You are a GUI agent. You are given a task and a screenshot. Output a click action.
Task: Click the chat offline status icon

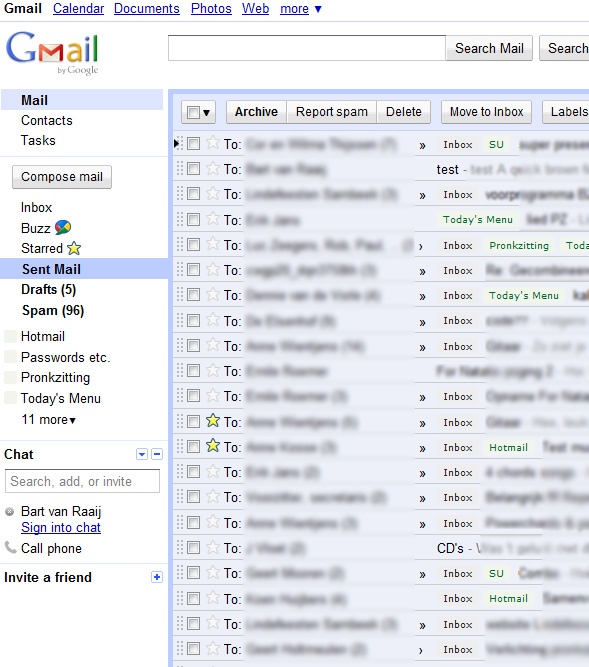pyautogui.click(x=9, y=511)
